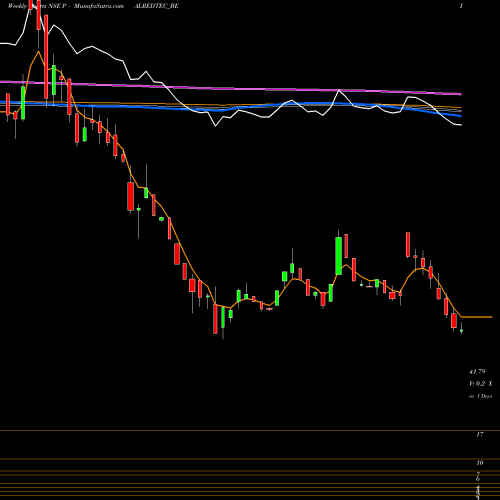Click the 'in 1 Days' label
This screenshot has height=500, width=500.
pyautogui.click(x=480, y=396)
